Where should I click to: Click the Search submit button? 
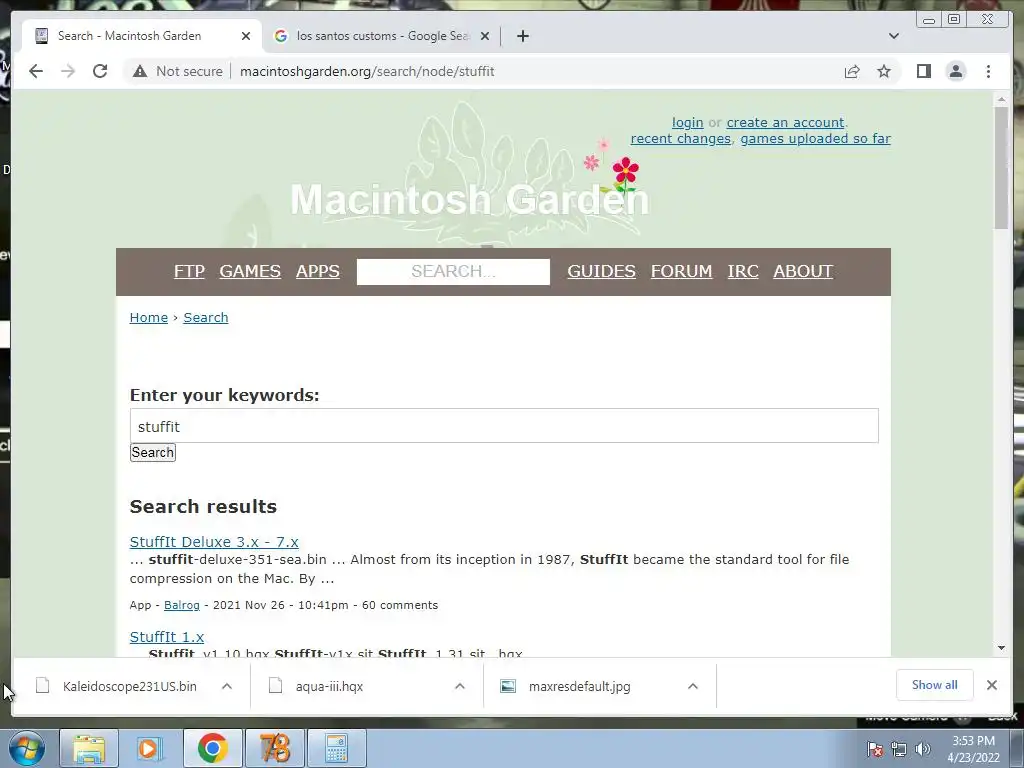click(x=153, y=453)
